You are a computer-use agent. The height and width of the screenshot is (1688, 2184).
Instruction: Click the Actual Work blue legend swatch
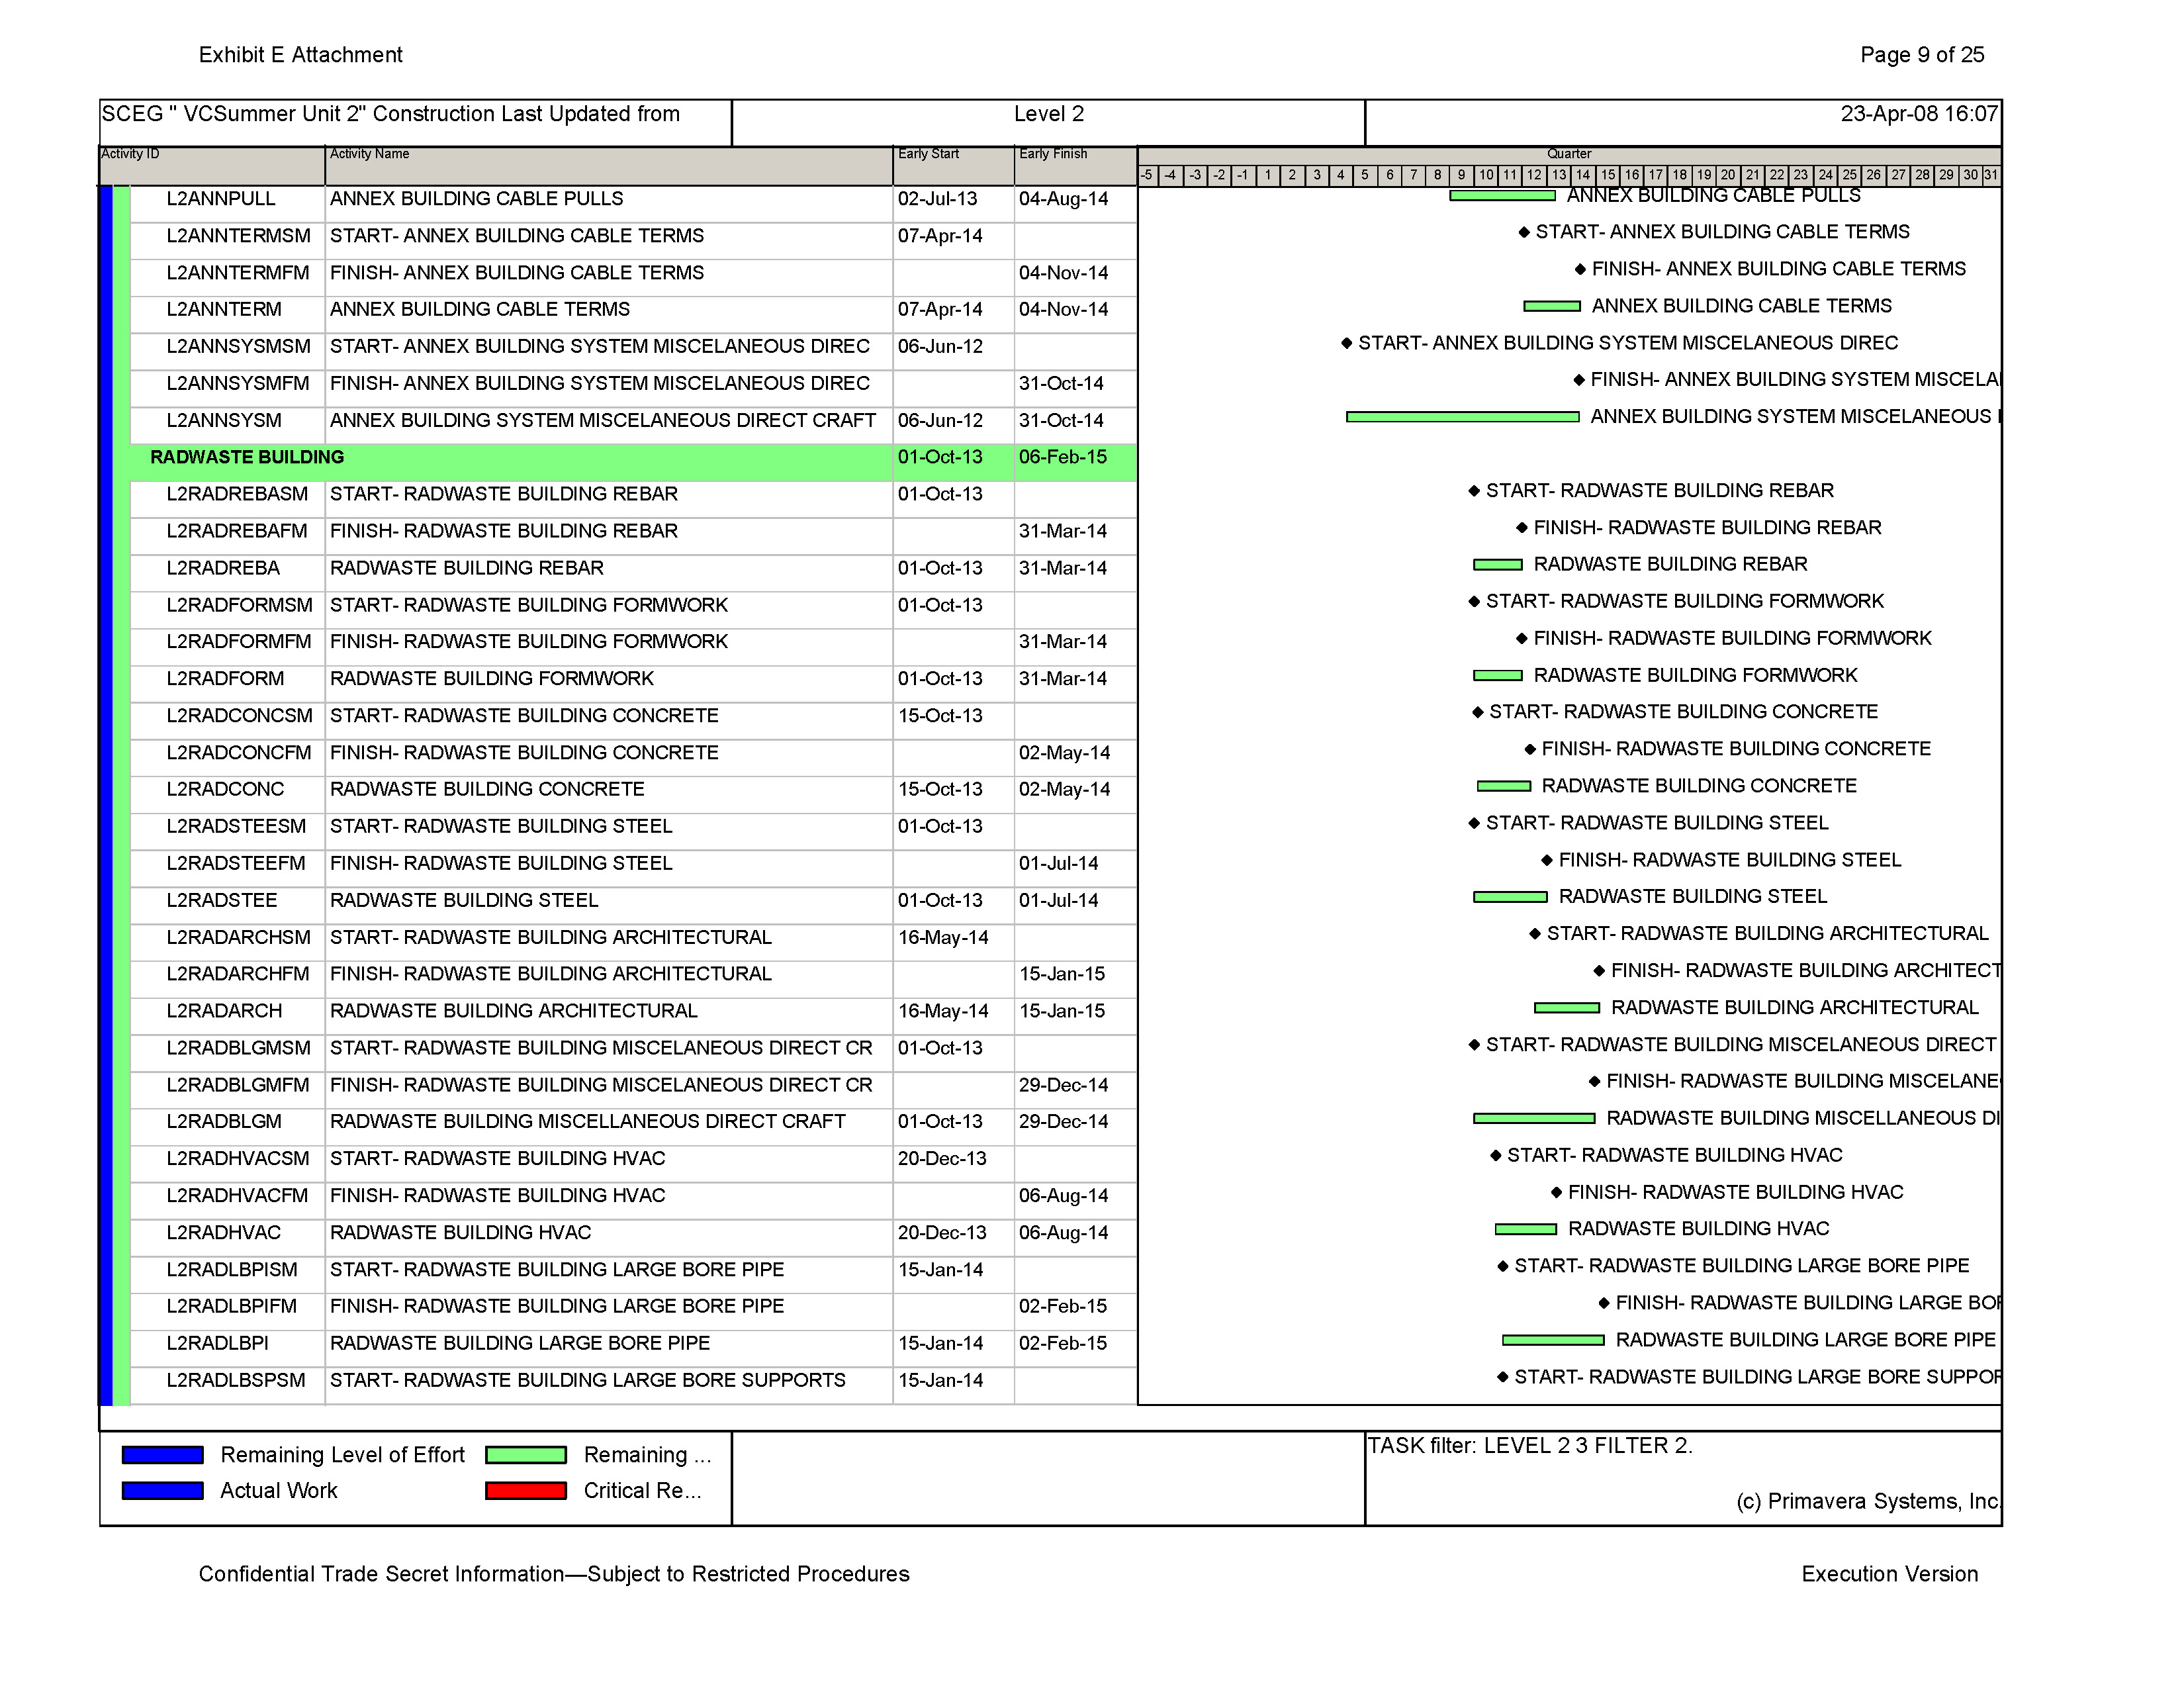162,1491
